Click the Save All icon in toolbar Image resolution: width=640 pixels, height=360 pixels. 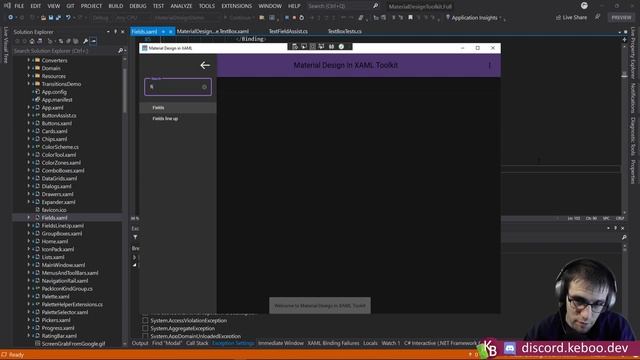click(x=58, y=18)
